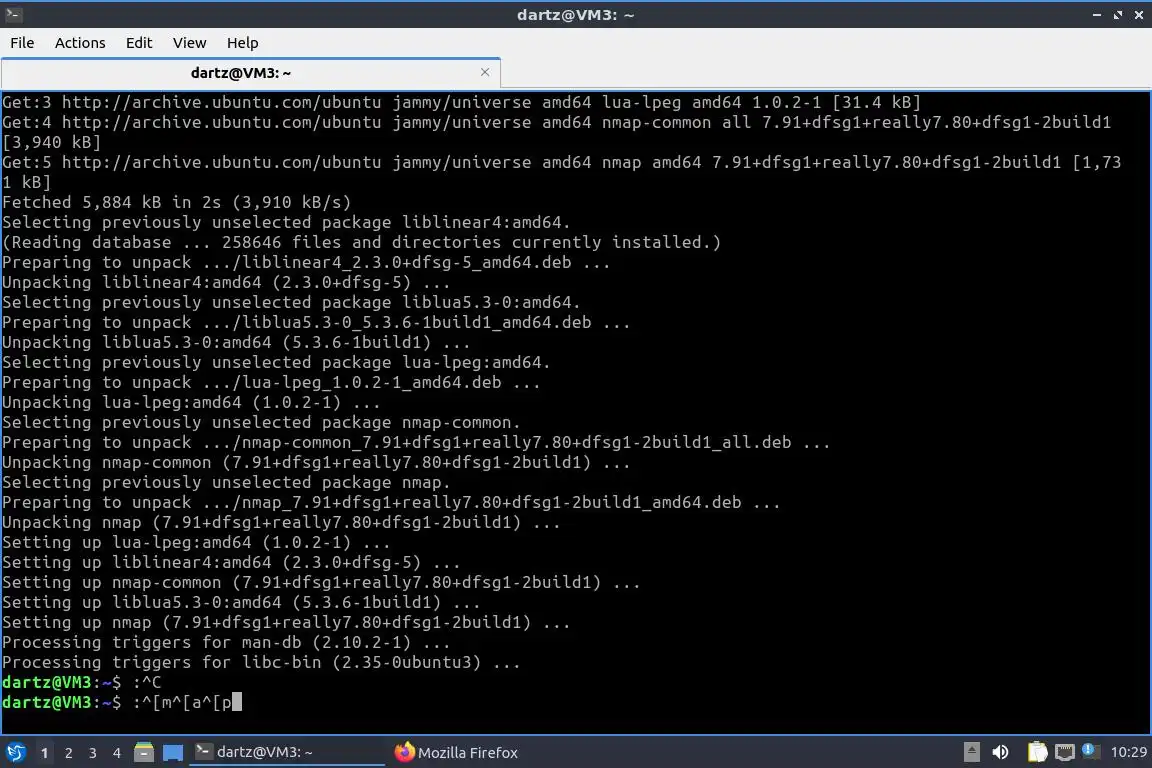
Task: Click 'Setting up liblua5.3-0:amd64' line
Action: (x=241, y=602)
